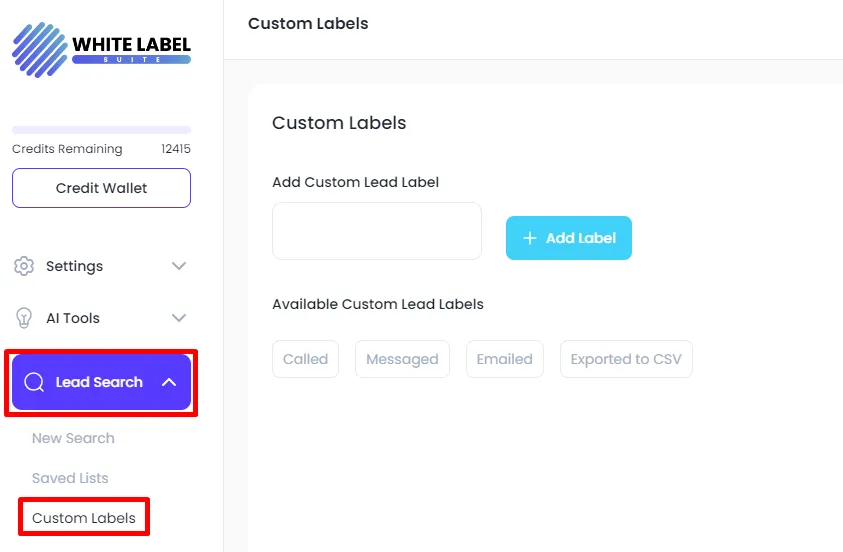Click the Add Label button

[569, 238]
